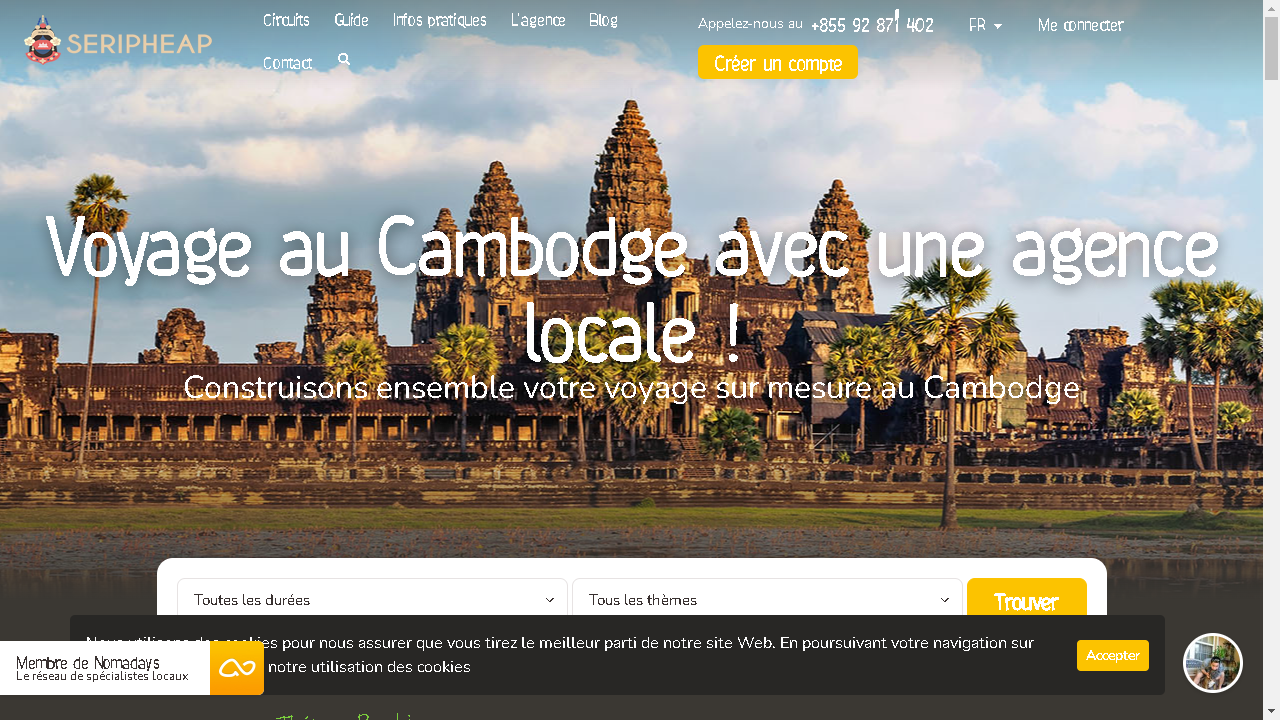Open Infos pratiques
This screenshot has width=1280, height=720.
click(439, 19)
